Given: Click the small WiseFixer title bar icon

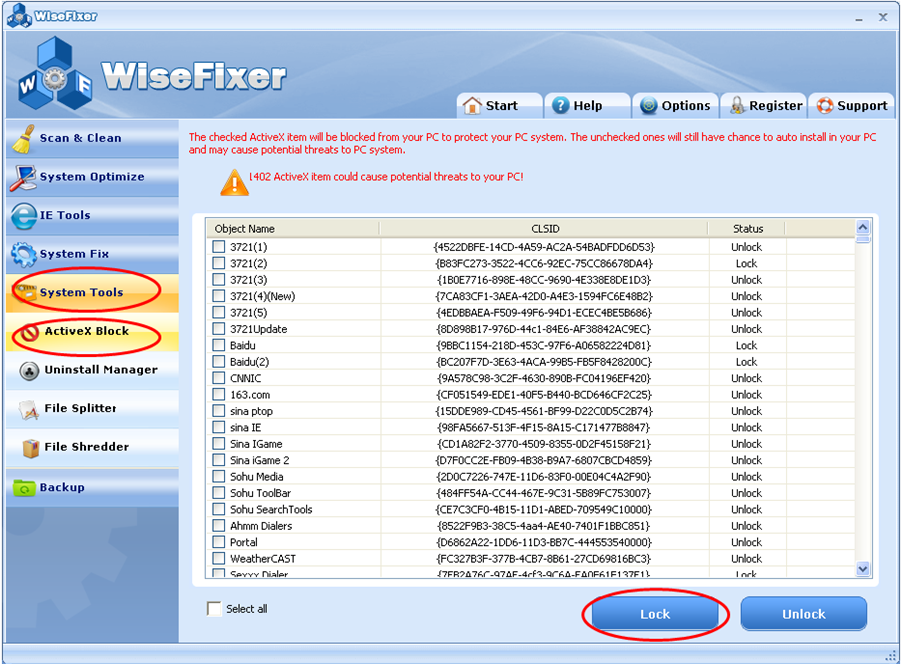Looking at the screenshot, I should [x=19, y=16].
